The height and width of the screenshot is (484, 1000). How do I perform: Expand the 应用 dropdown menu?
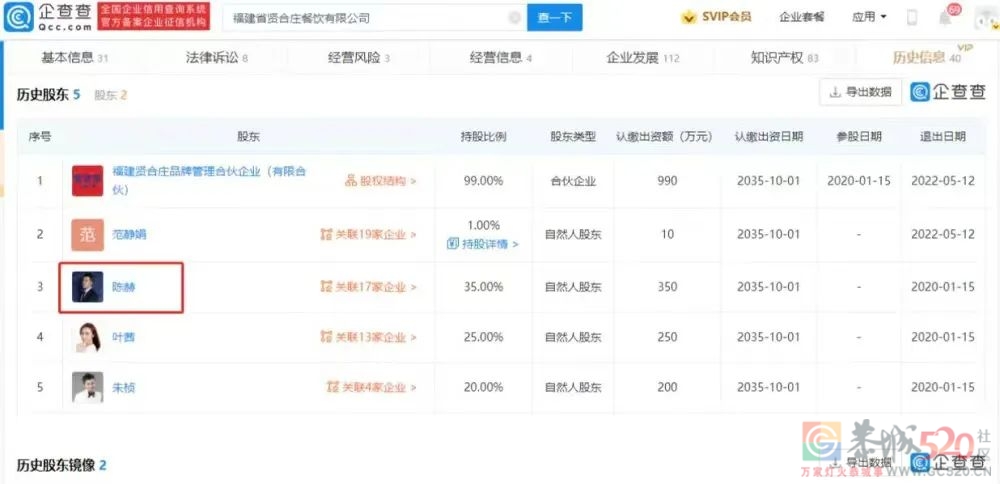[869, 17]
